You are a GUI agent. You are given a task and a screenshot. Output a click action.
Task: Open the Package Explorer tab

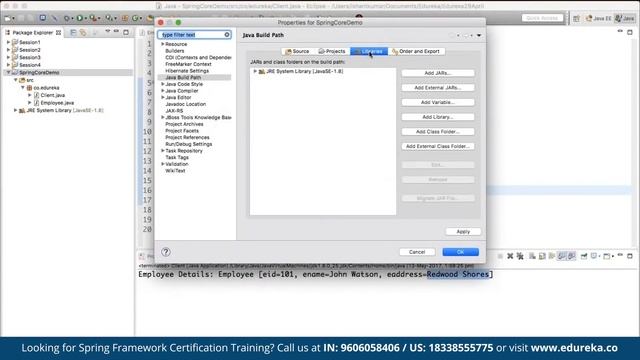tap(33, 32)
